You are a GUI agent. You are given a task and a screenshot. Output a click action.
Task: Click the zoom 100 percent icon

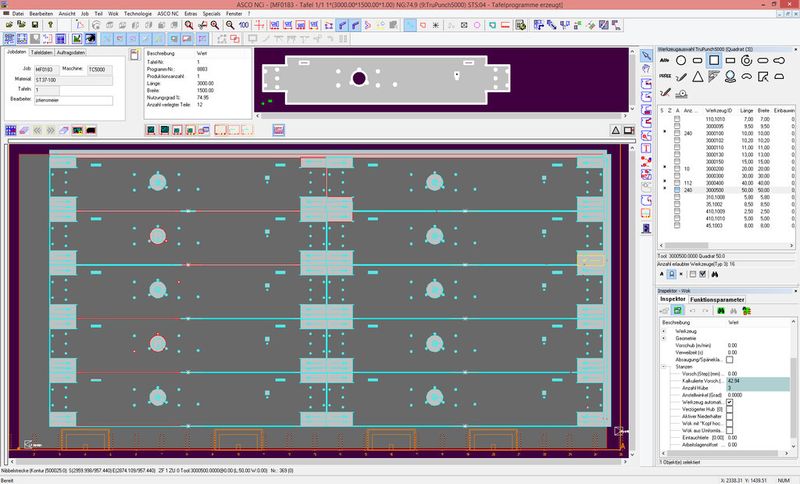coord(244,24)
